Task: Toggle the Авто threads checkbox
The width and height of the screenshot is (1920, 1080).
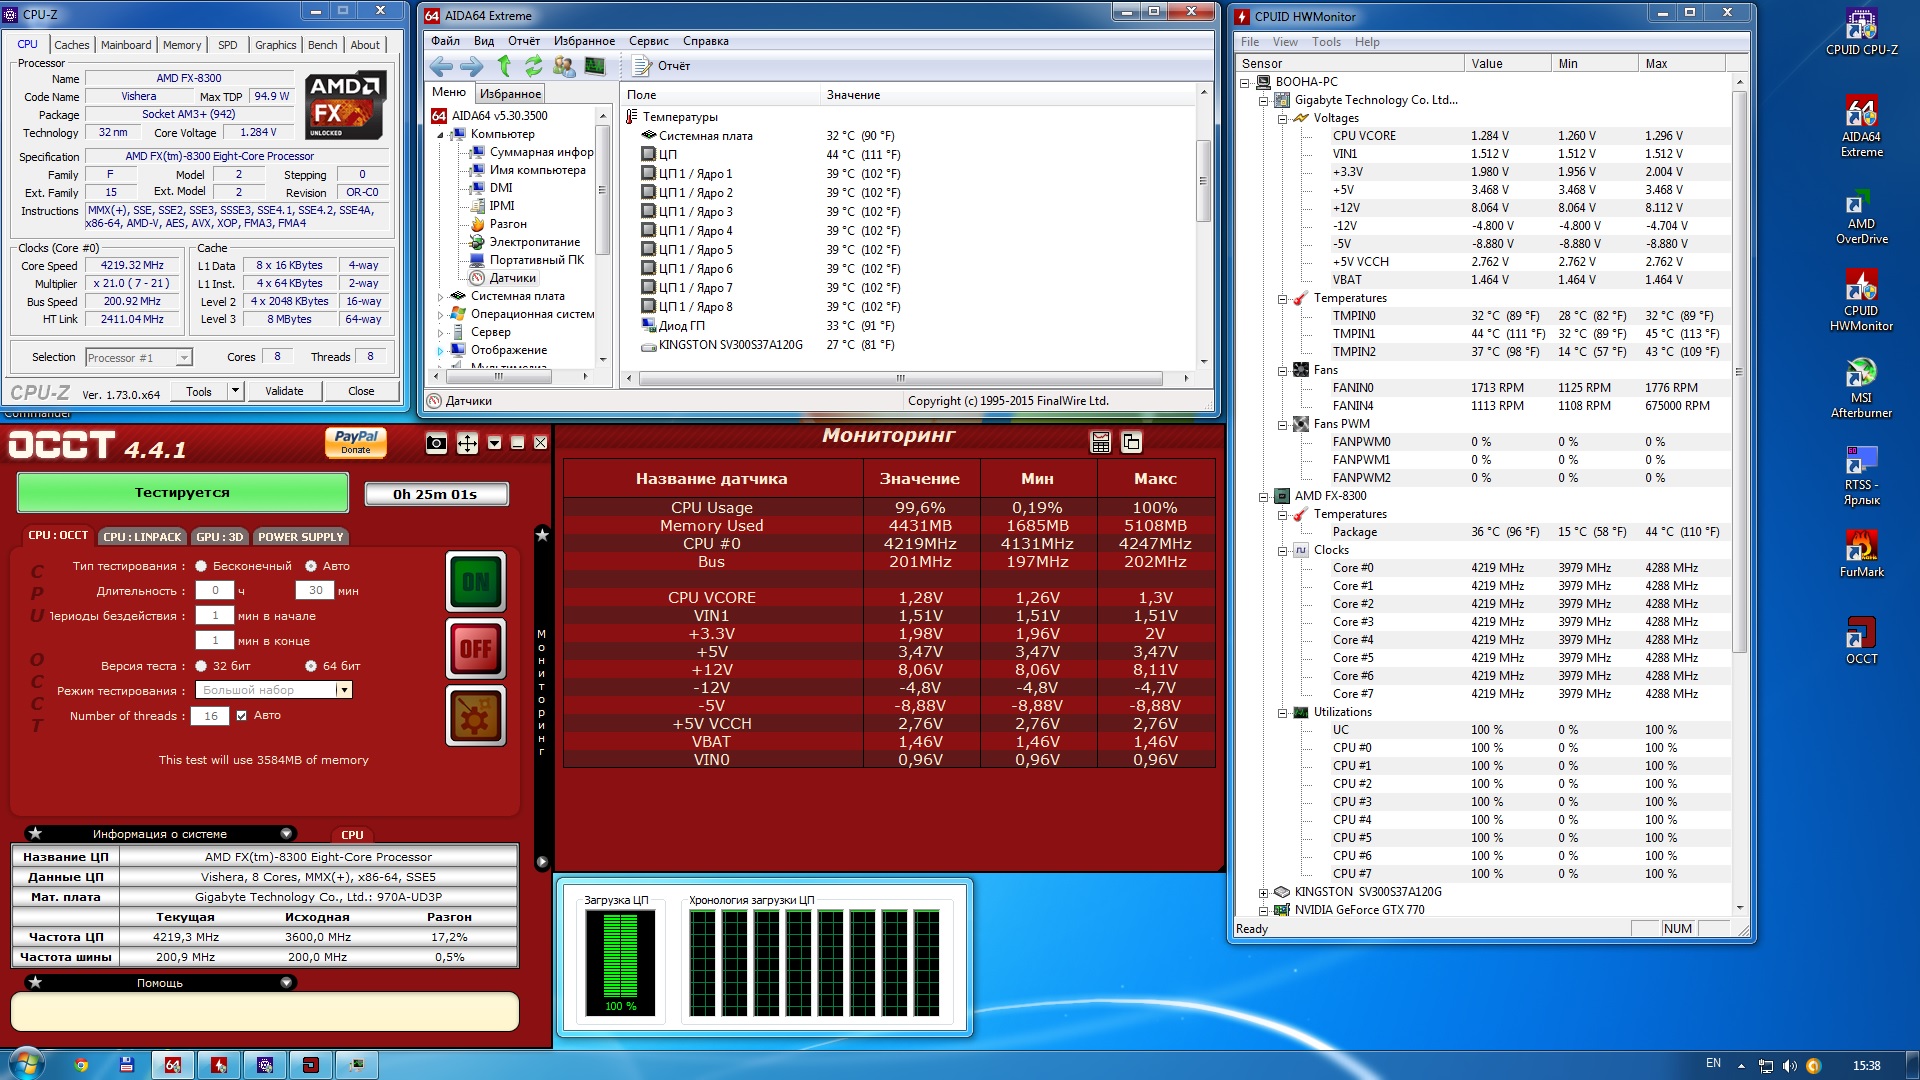Action: (x=241, y=716)
